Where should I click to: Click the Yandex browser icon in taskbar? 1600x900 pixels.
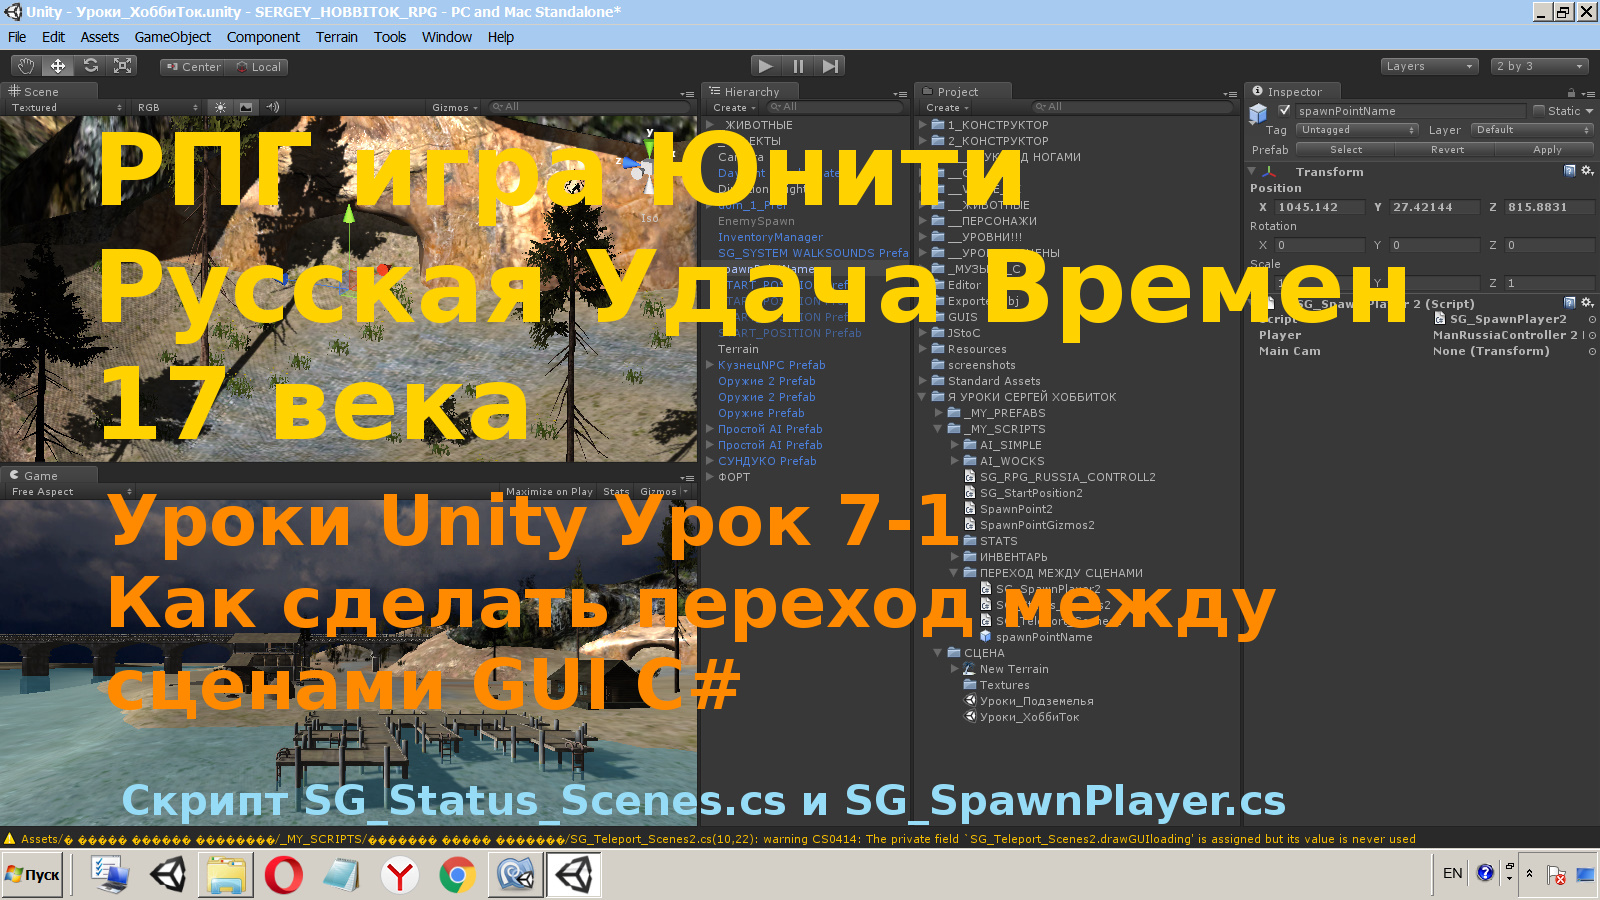coord(400,875)
